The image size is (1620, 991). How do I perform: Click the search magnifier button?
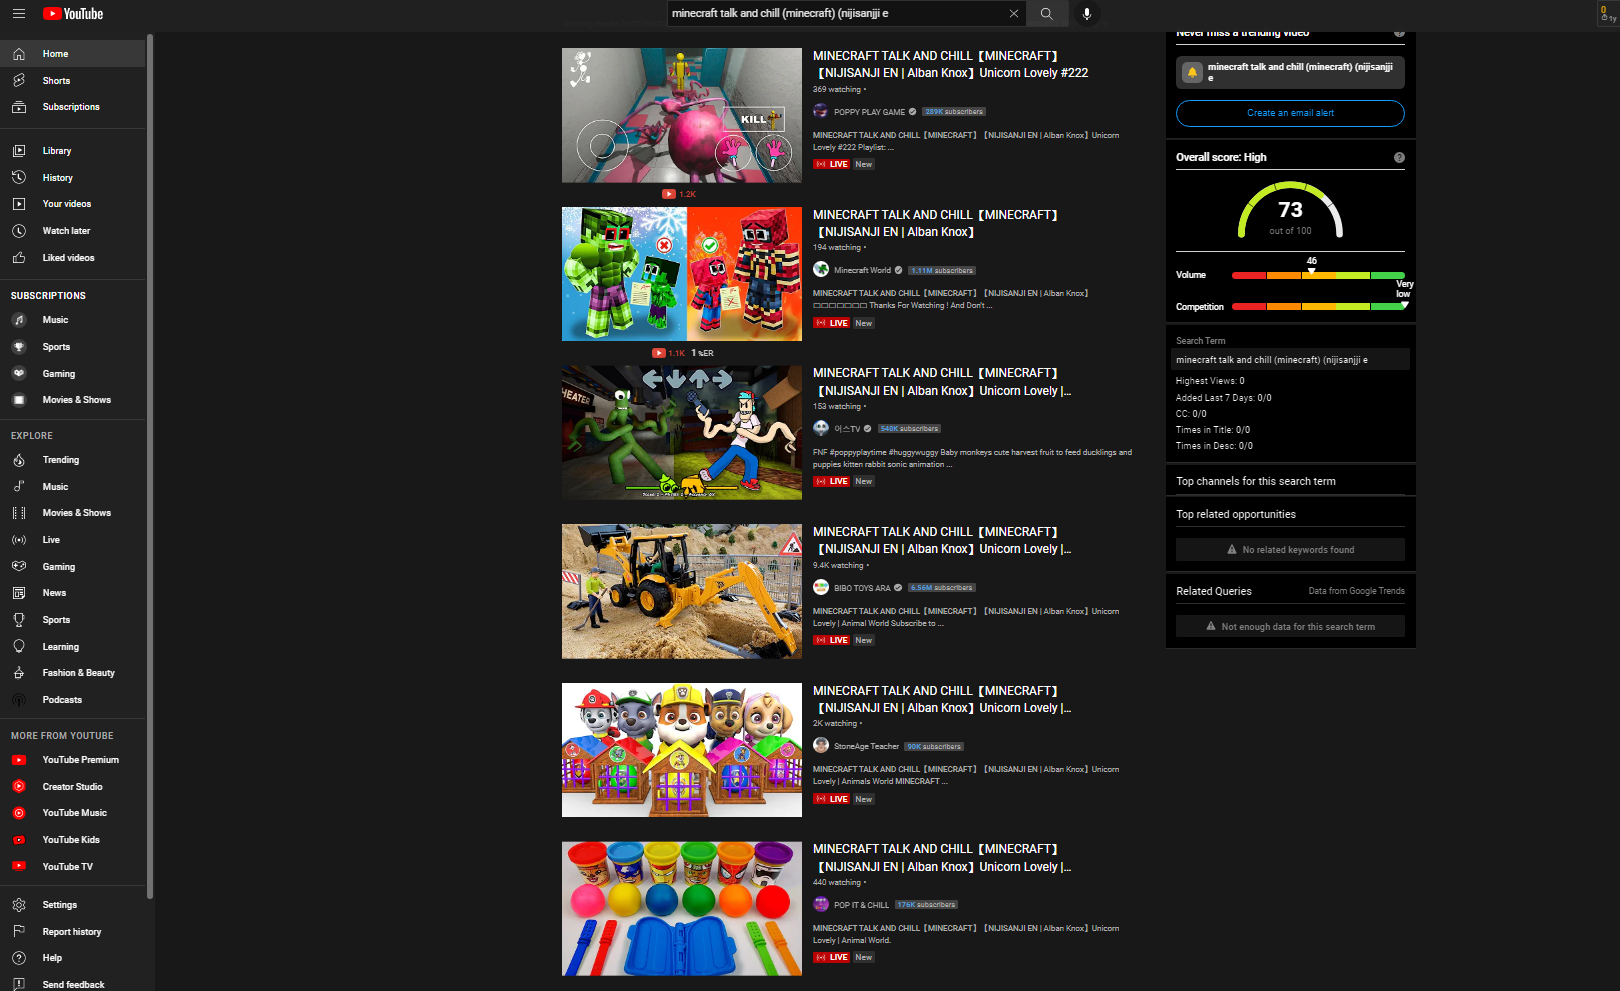1046,14
